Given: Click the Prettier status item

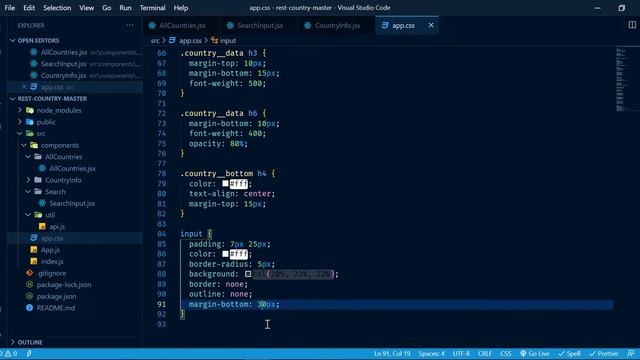Looking at the screenshot, I should (604, 354).
